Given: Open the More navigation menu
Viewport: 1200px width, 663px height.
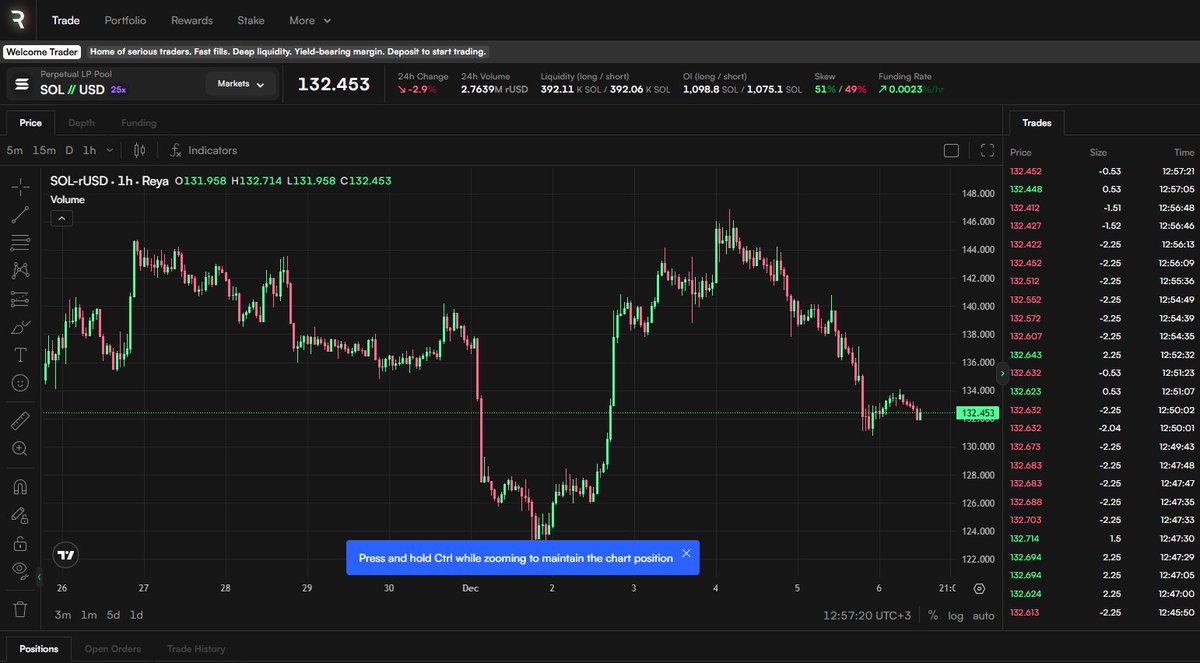Looking at the screenshot, I should click(309, 20).
